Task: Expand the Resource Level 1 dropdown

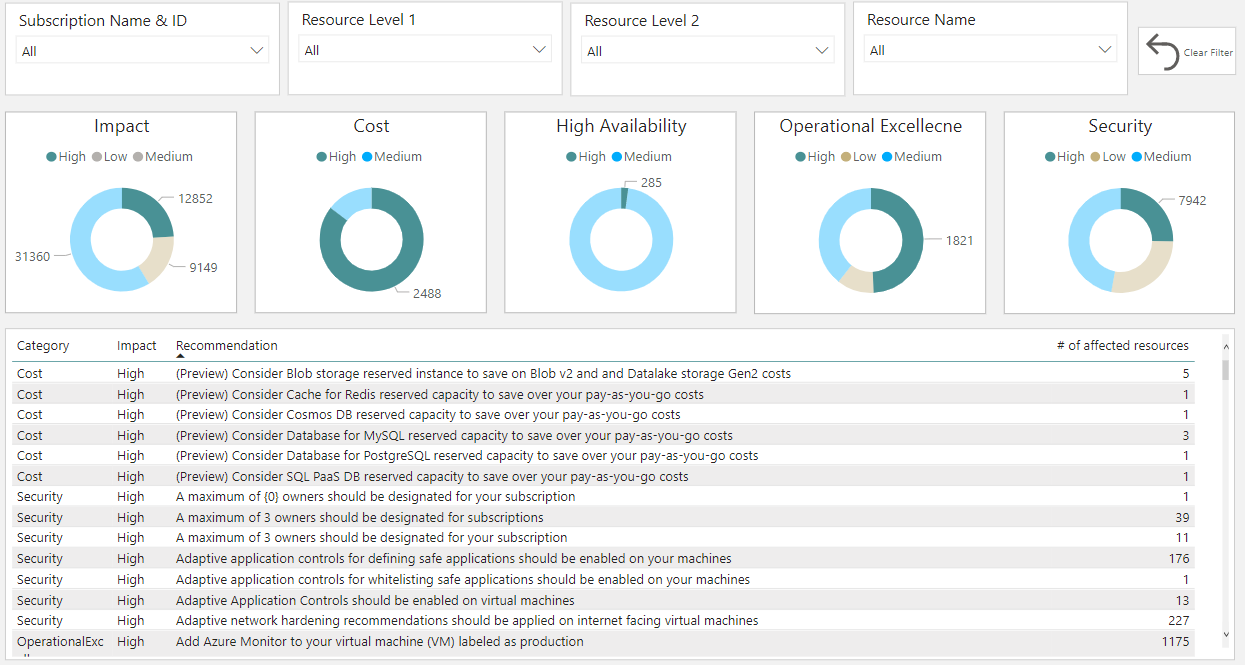Action: tap(425, 50)
